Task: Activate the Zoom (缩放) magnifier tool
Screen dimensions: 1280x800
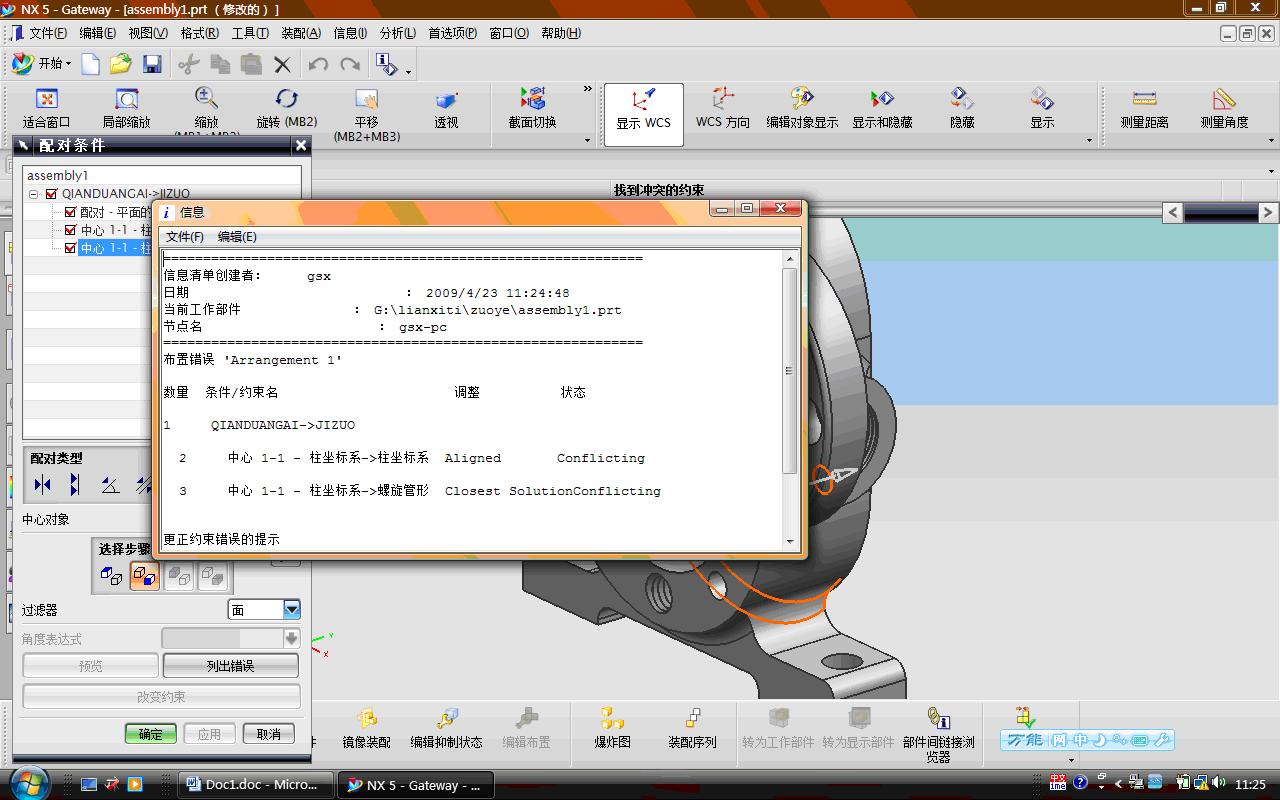Action: (206, 109)
